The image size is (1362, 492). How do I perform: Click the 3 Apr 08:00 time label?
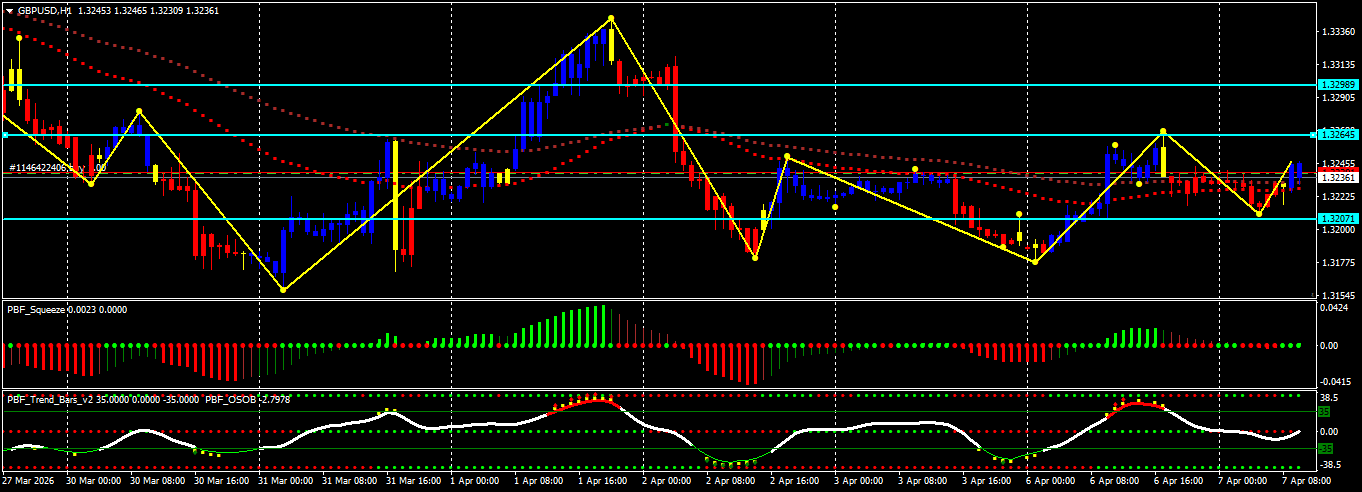[925, 481]
